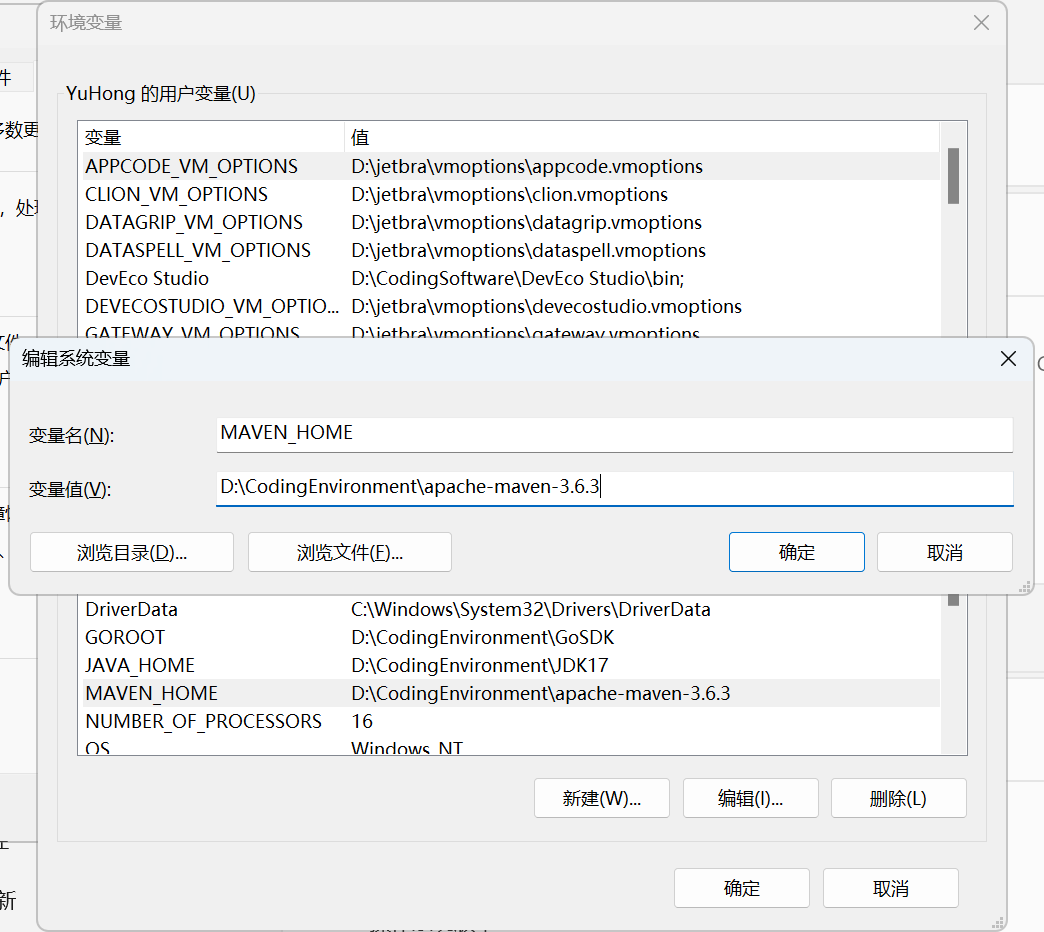The height and width of the screenshot is (932, 1044).
Task: Close the 环境变量 window
Action: click(x=981, y=23)
